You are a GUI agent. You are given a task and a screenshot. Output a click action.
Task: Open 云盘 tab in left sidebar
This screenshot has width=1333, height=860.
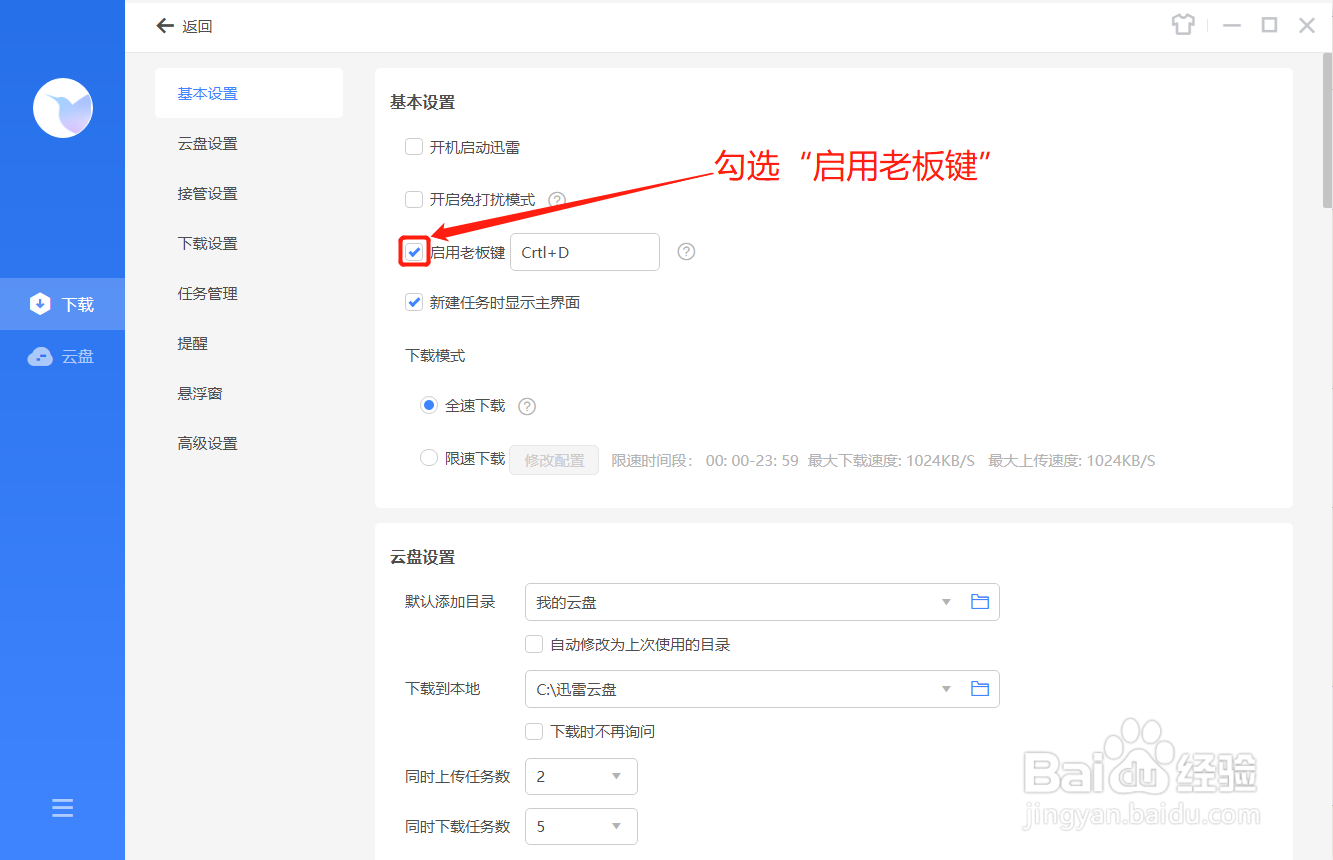coord(62,356)
